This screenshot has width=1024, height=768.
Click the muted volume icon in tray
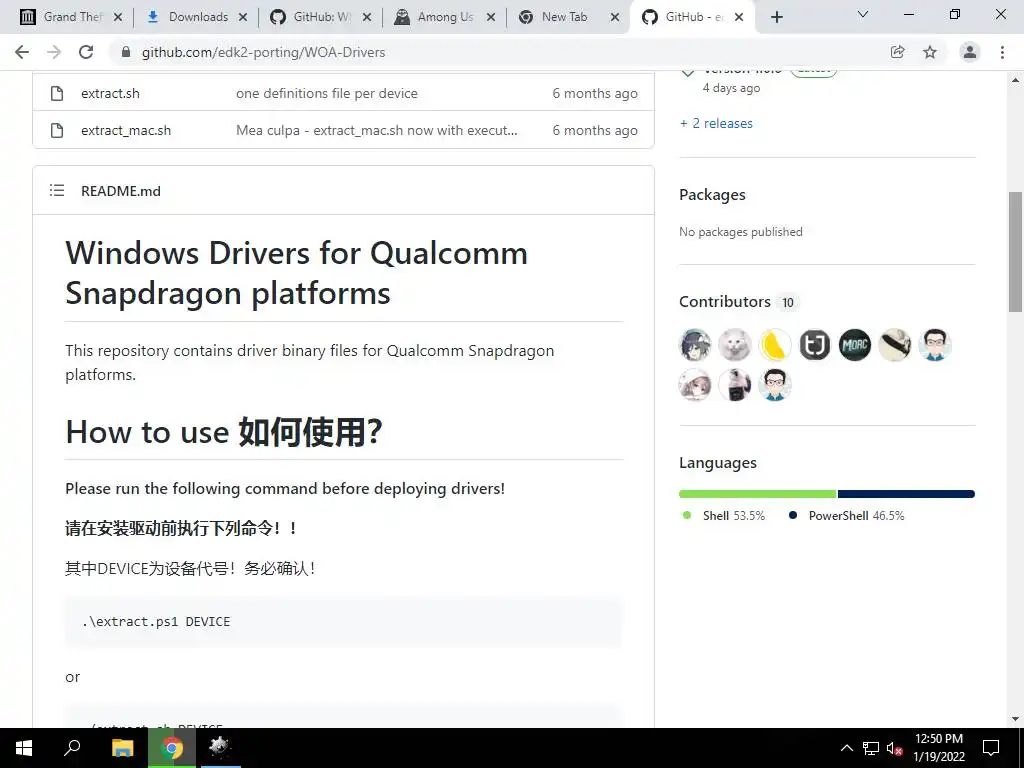(x=894, y=748)
